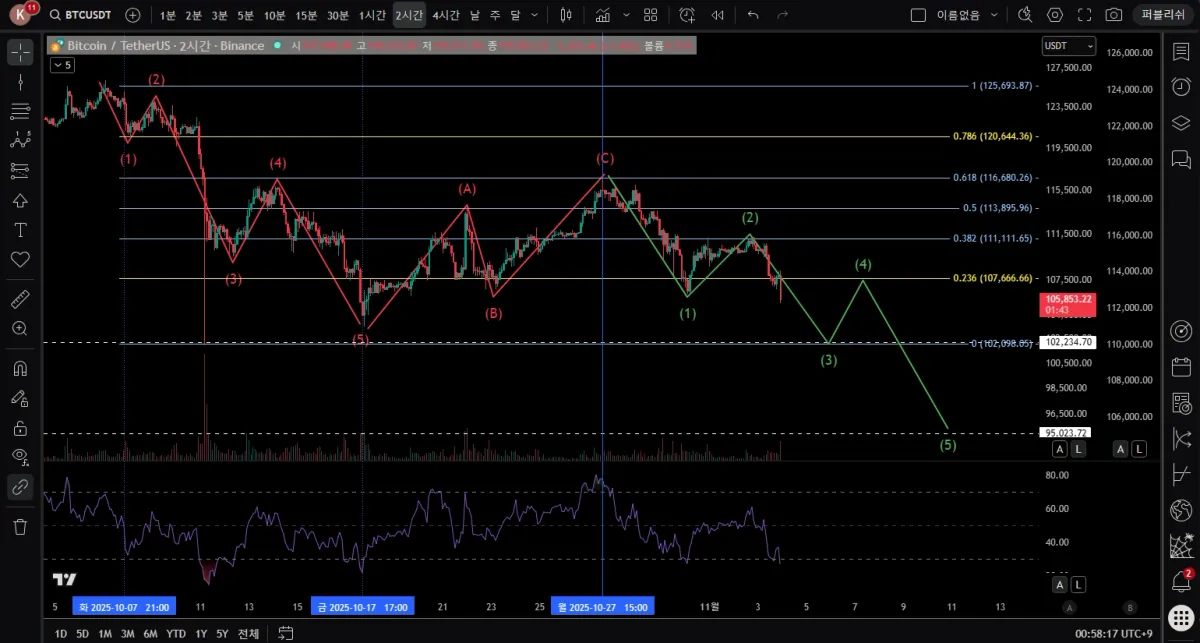The height and width of the screenshot is (643, 1200).
Task: Select the crosshair cursor tool
Action: (x=20, y=53)
